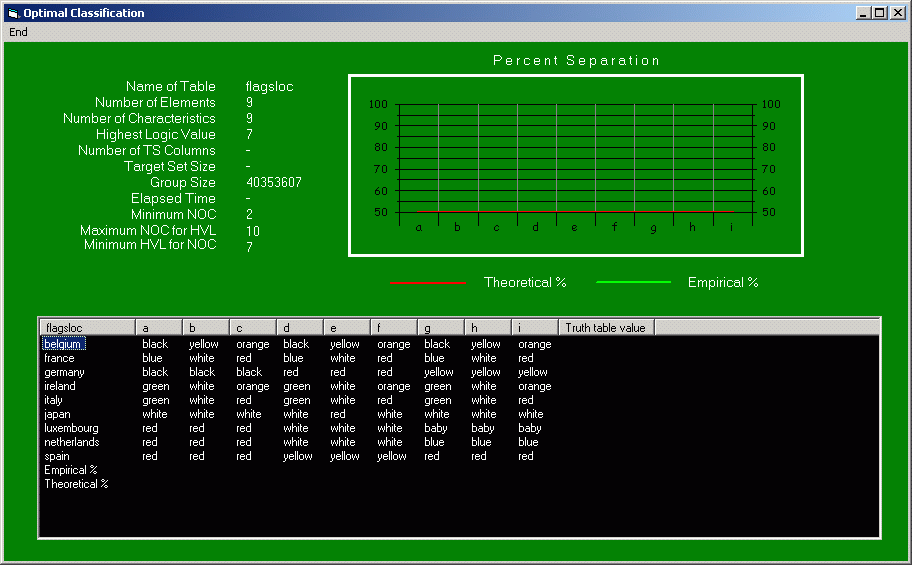Open the End menu
912x565 pixels.
18,32
